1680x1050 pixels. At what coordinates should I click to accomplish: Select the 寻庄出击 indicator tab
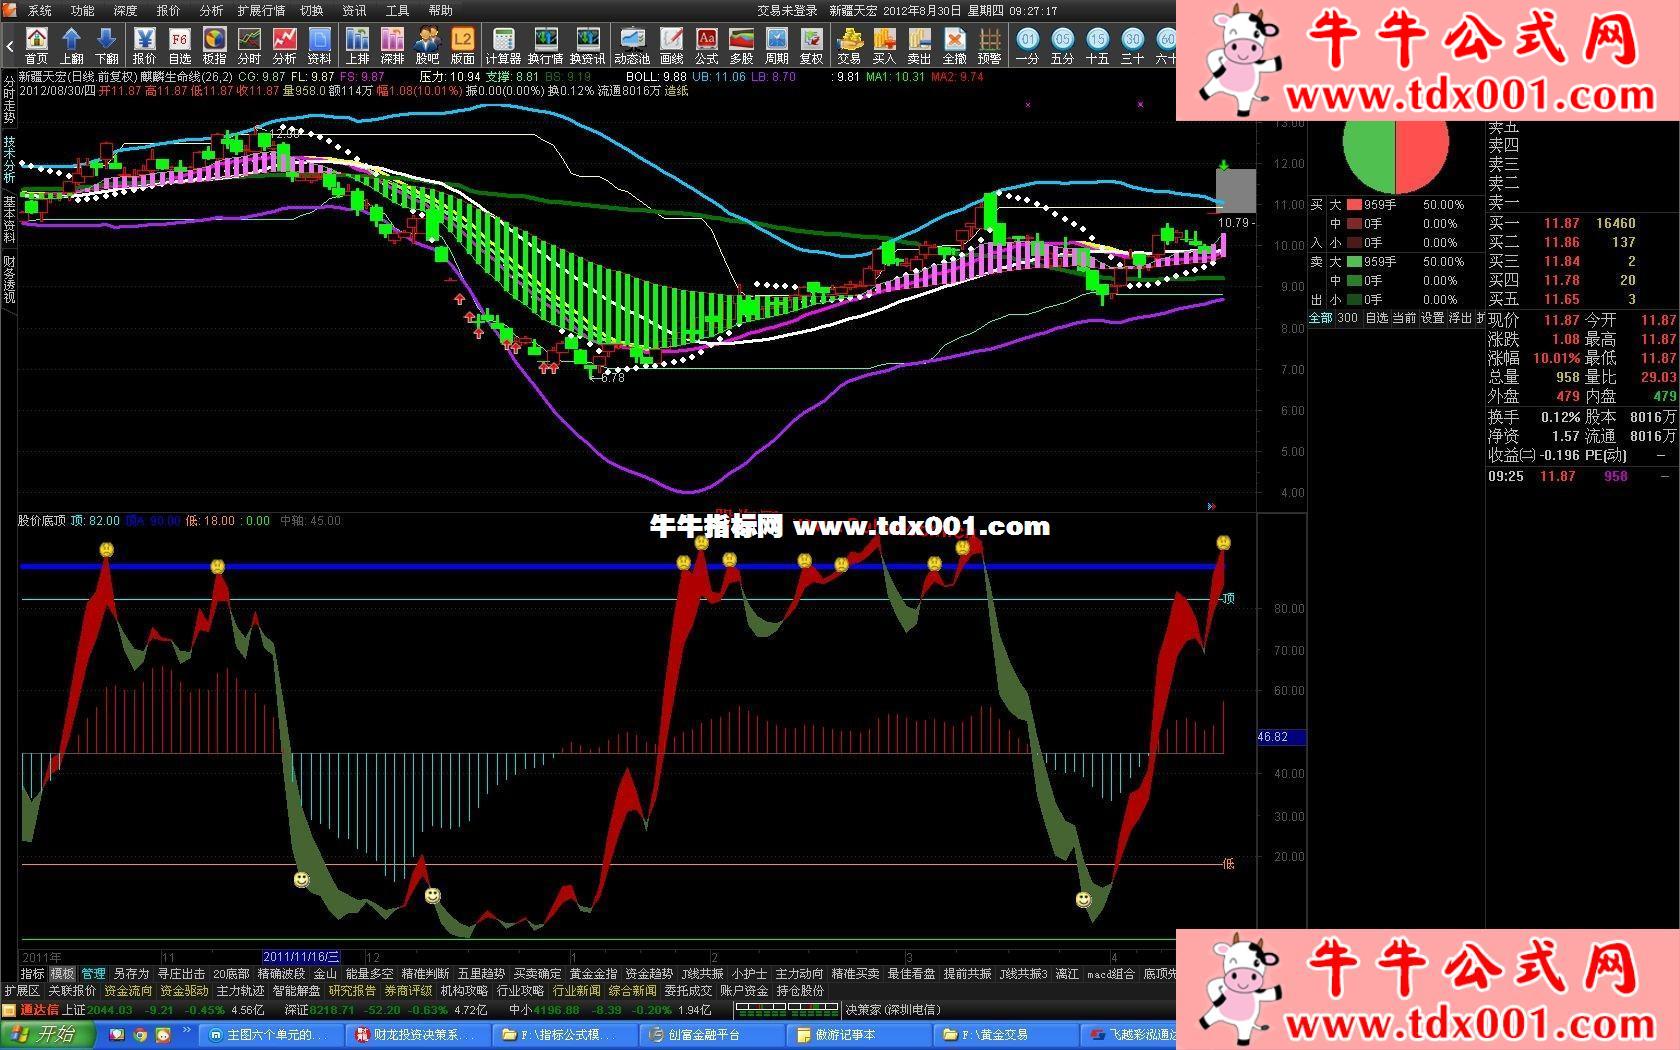coord(181,973)
